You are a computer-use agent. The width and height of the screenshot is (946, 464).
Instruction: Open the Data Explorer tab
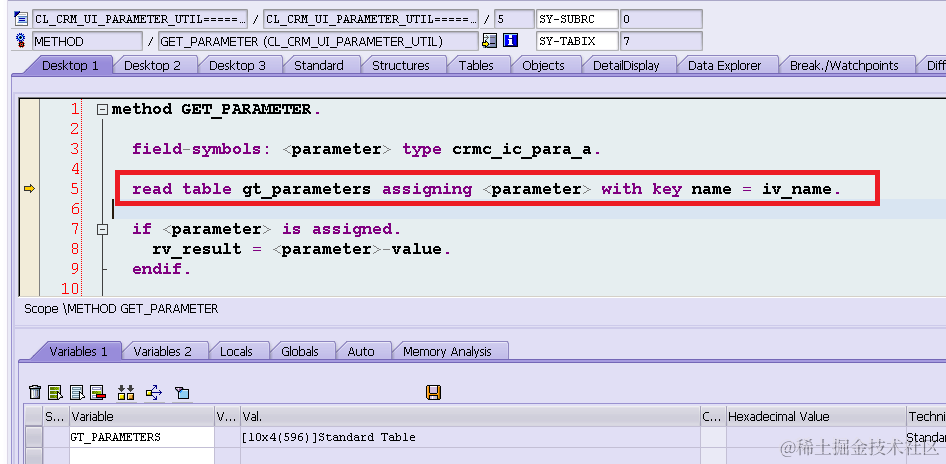click(x=725, y=65)
